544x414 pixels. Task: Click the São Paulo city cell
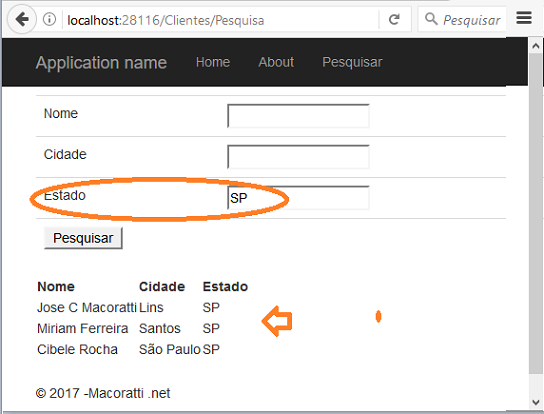[x=170, y=349]
